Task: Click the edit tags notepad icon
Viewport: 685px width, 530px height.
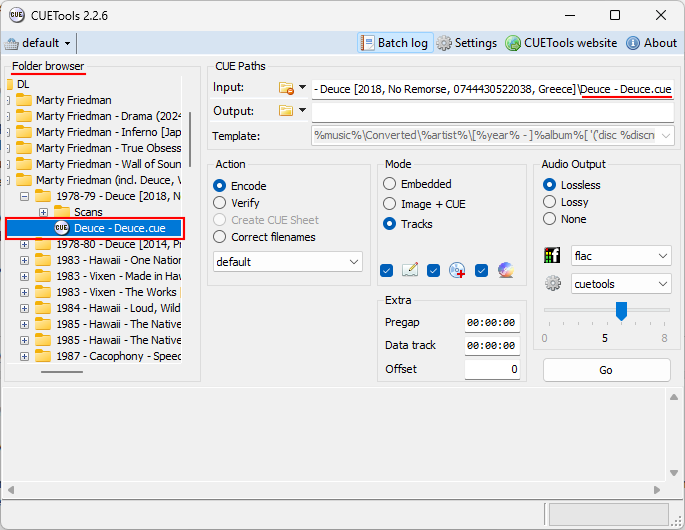Action: (x=410, y=270)
